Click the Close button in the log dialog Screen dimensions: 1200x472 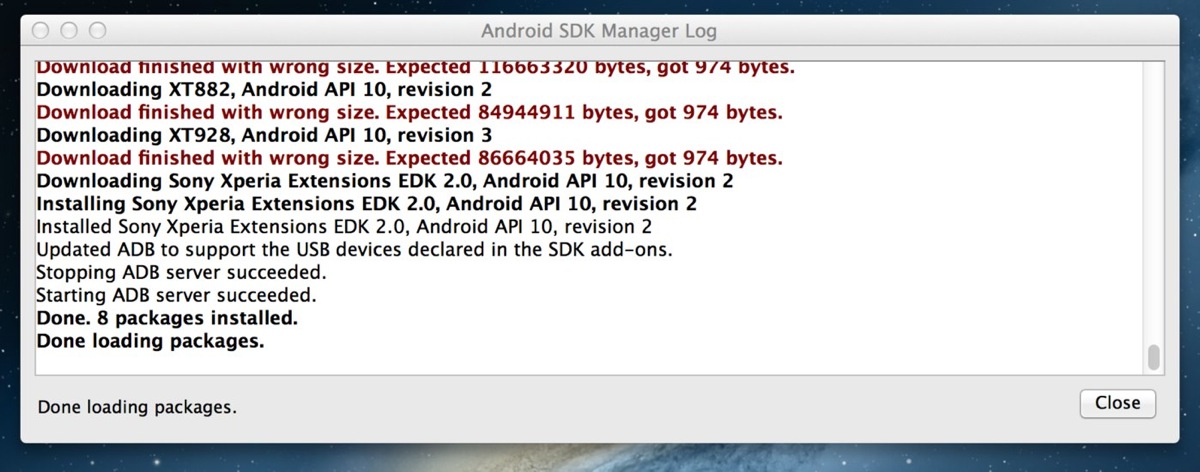click(1117, 403)
